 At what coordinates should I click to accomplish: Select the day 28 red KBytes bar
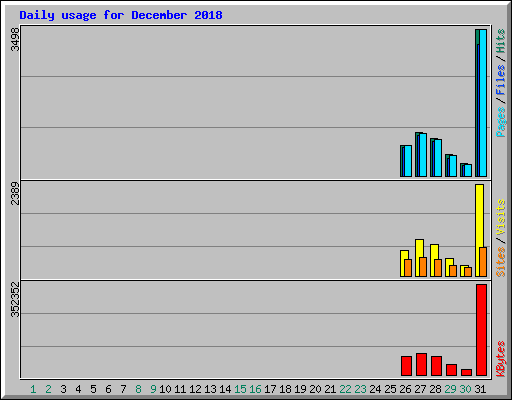click(436, 366)
